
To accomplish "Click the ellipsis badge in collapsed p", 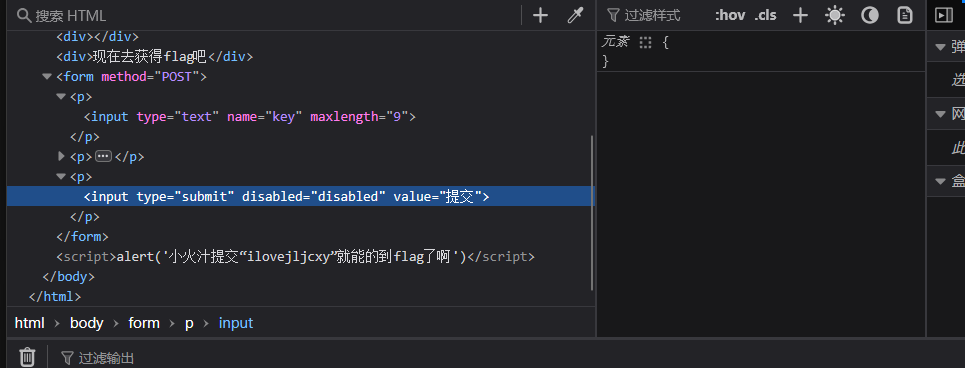I will (103, 156).
